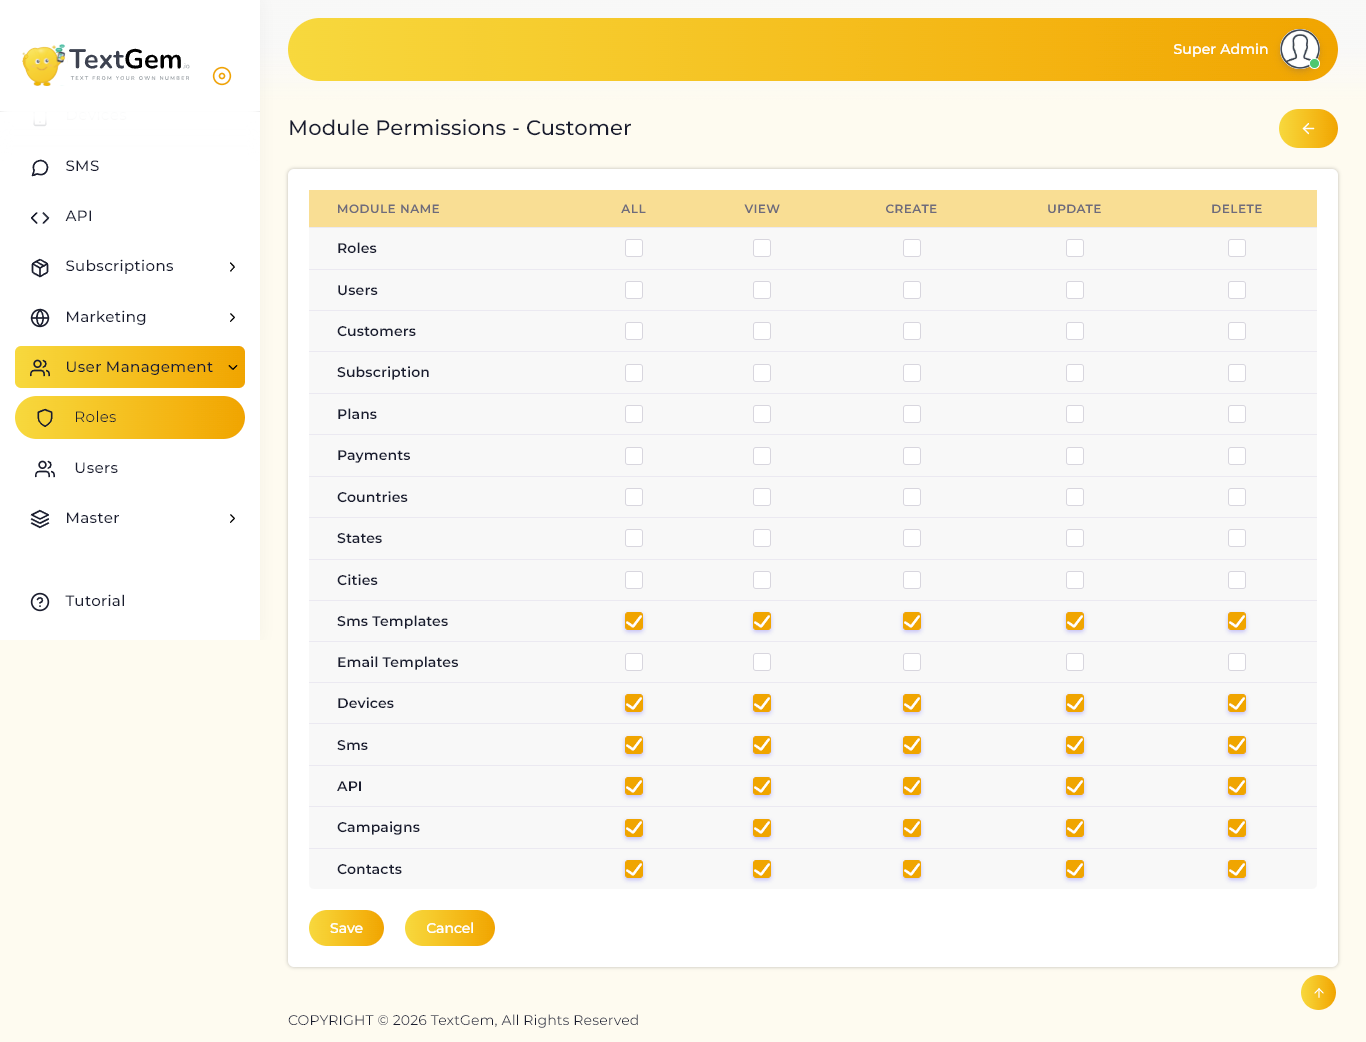The image size is (1366, 1042).
Task: Check the ALL box for Roles
Action: [x=634, y=248]
